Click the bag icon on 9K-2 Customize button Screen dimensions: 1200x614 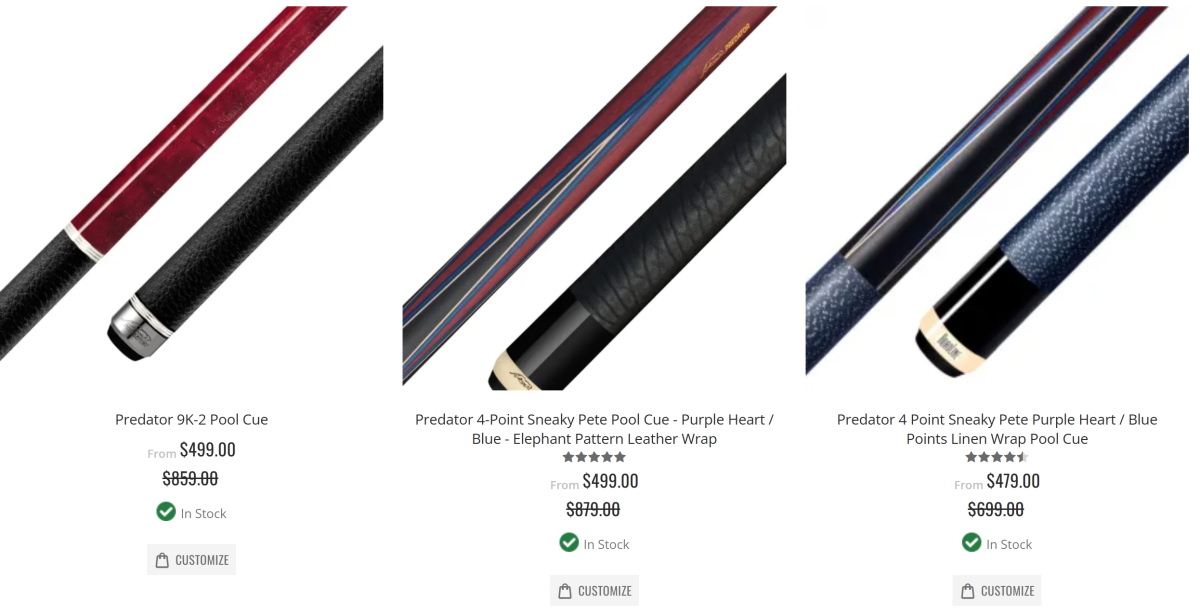point(163,560)
